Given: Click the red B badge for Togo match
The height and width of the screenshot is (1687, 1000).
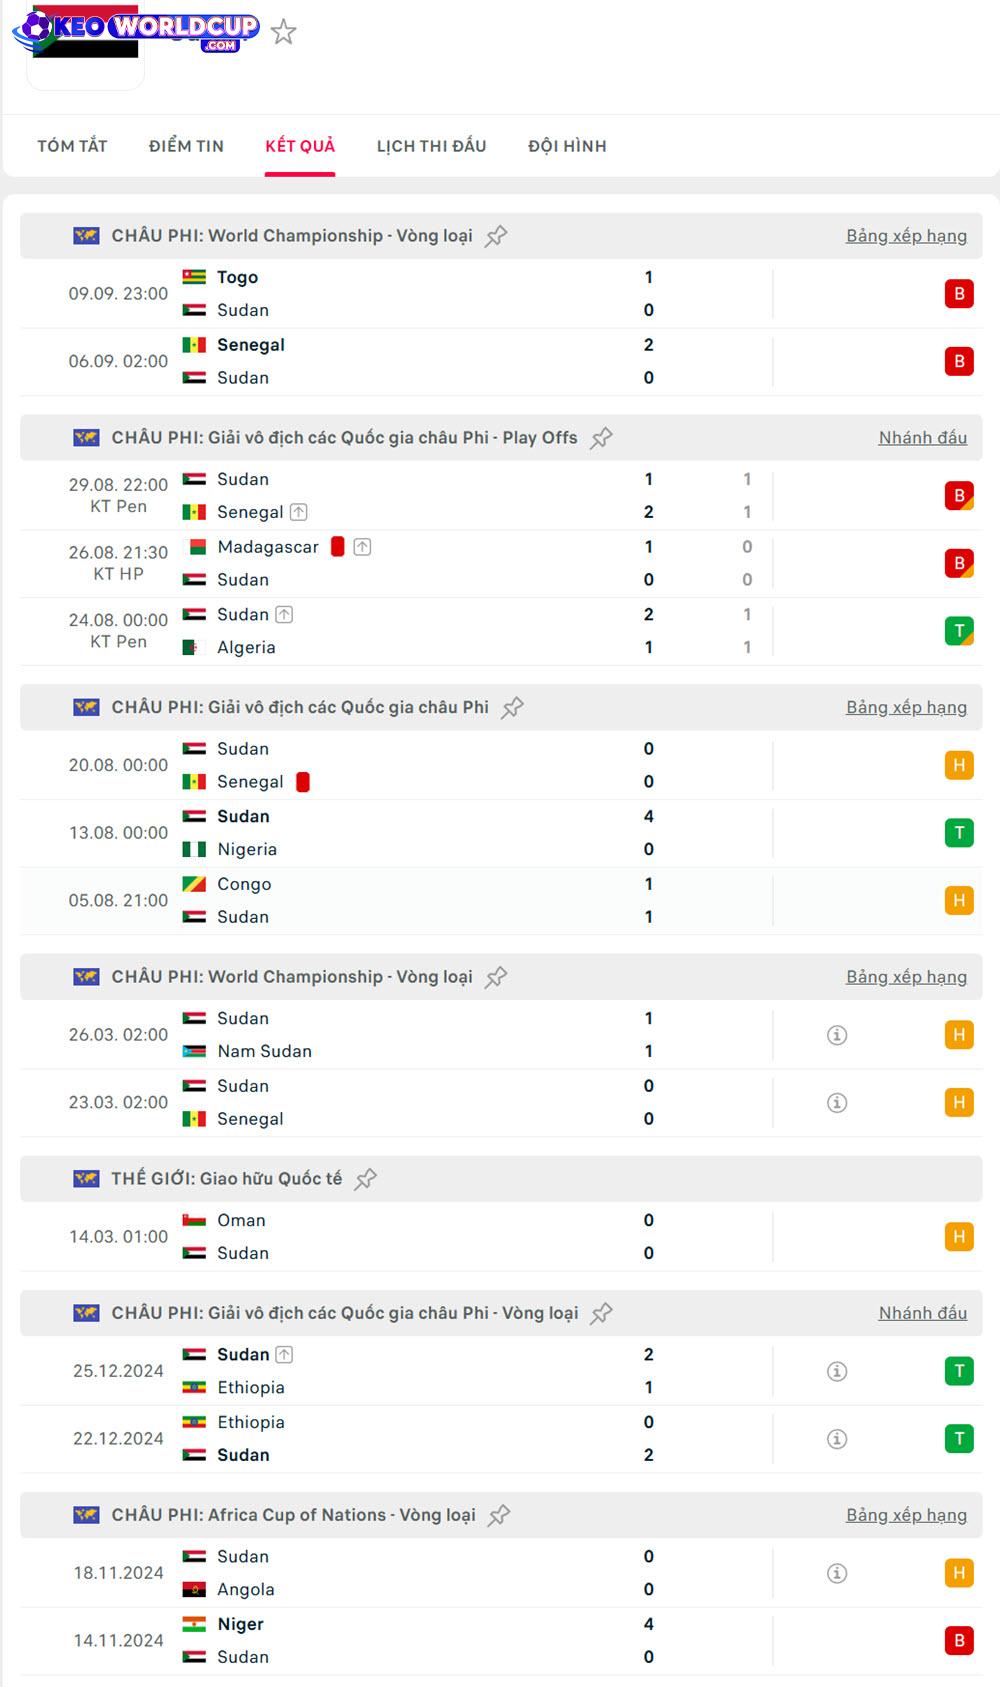Looking at the screenshot, I should pos(959,294).
